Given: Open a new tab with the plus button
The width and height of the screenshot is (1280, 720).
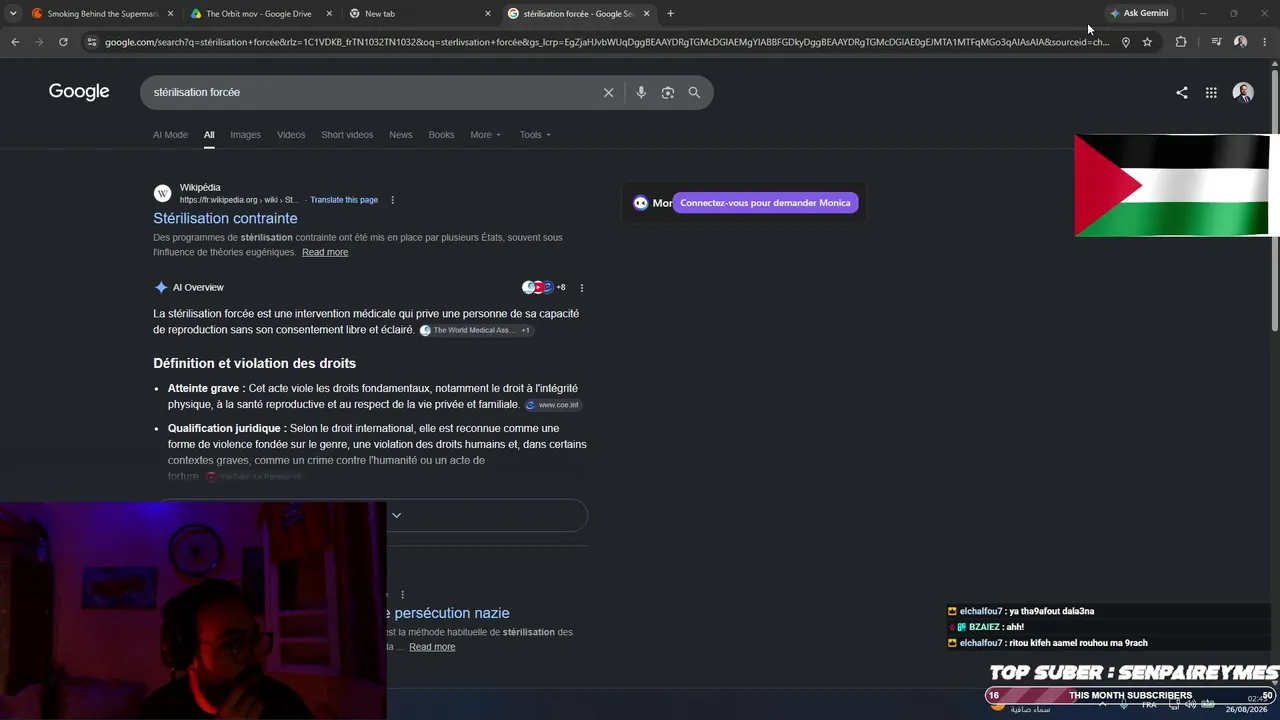Looking at the screenshot, I should [x=670, y=14].
